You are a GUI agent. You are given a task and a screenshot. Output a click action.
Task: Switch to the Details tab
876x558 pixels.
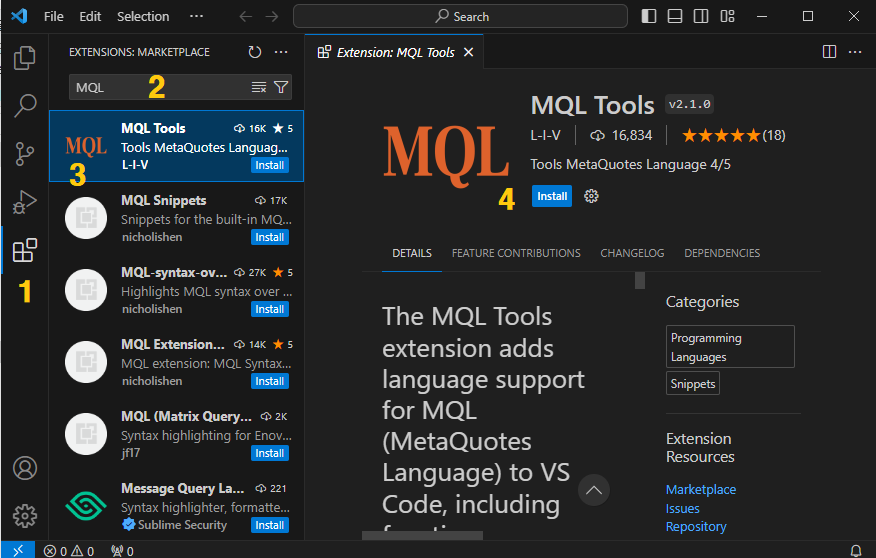click(412, 253)
